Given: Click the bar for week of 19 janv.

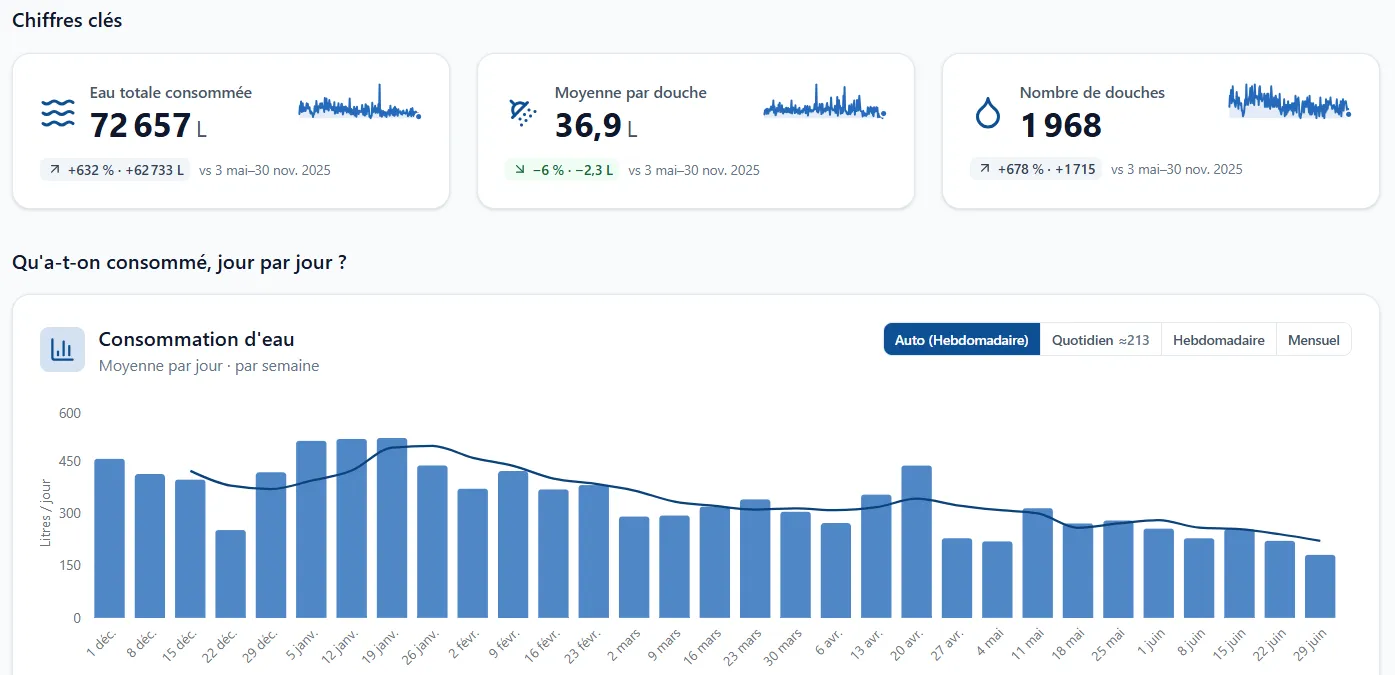Looking at the screenshot, I should click(392, 528).
